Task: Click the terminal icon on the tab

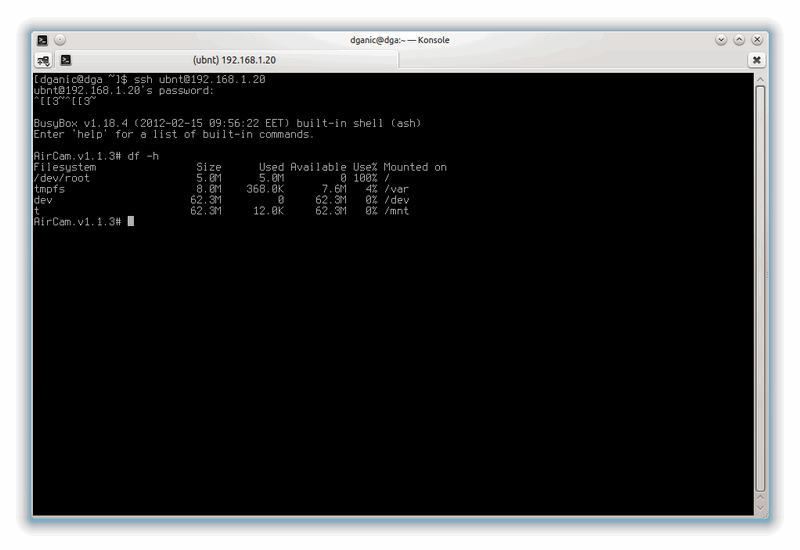Action: coord(66,60)
